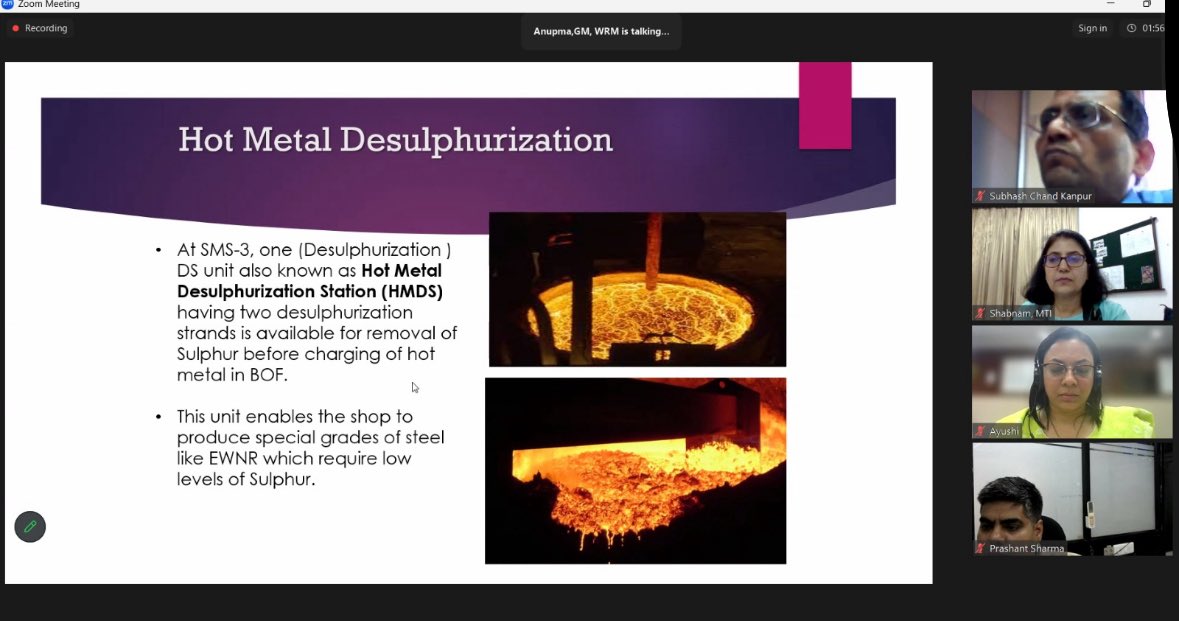Click muted mic icon on Prashant Sharma

(x=980, y=549)
